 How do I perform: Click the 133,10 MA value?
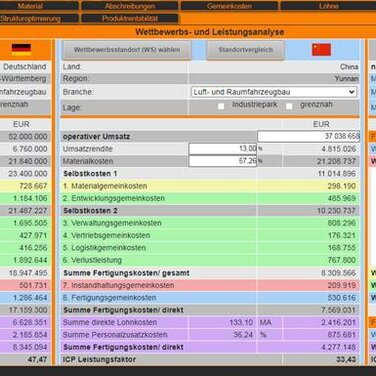[241, 322]
